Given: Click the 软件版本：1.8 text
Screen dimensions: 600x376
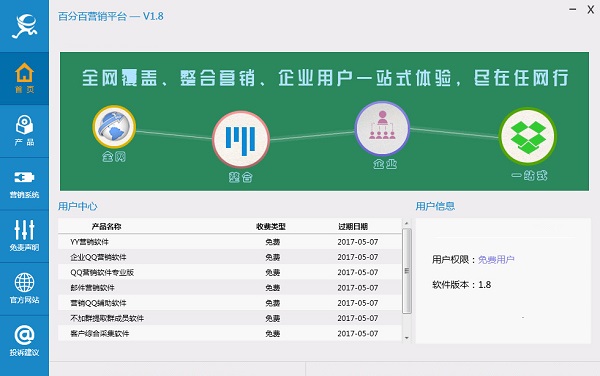Looking at the screenshot, I should (x=461, y=285).
